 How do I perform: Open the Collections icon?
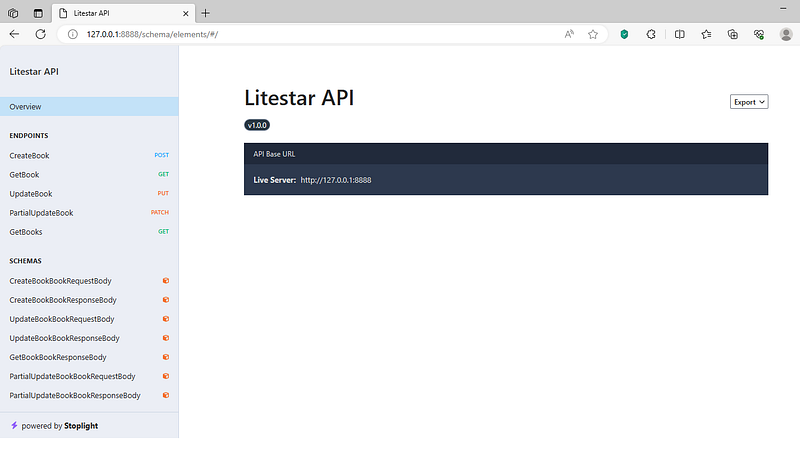pyautogui.click(x=733, y=34)
